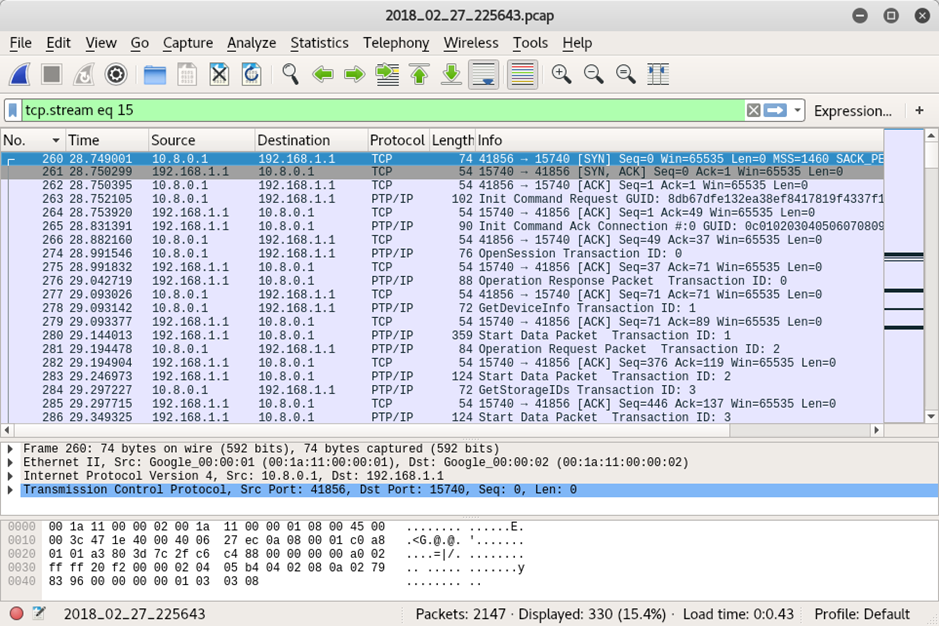Open the recent filters dropdown
This screenshot has height=626, width=939.
point(797,110)
